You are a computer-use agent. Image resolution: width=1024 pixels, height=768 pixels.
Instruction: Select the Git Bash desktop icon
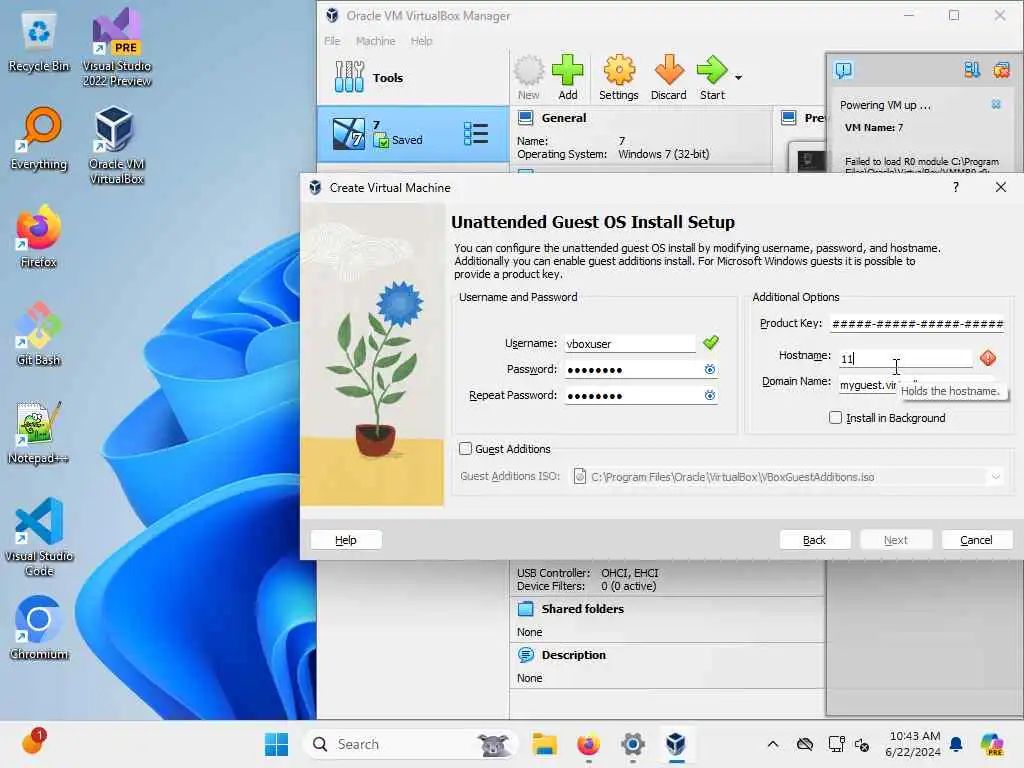(x=39, y=334)
